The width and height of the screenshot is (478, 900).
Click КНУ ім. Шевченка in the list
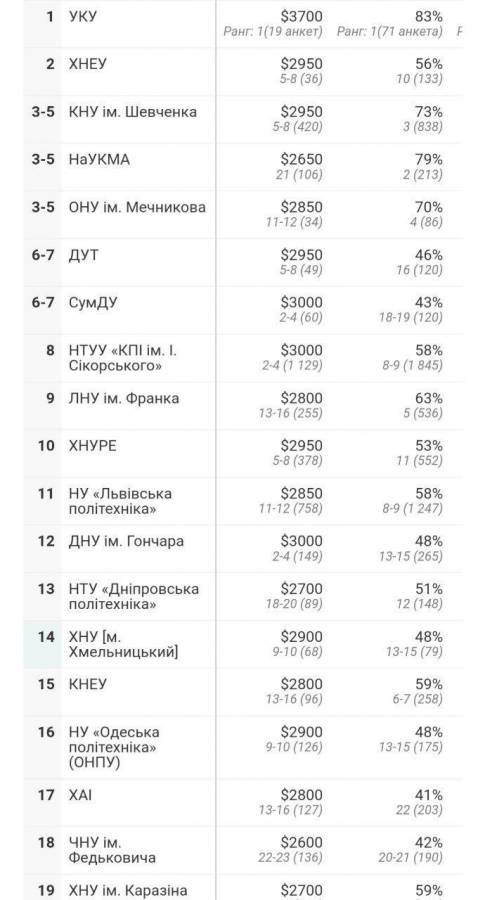coord(133,112)
